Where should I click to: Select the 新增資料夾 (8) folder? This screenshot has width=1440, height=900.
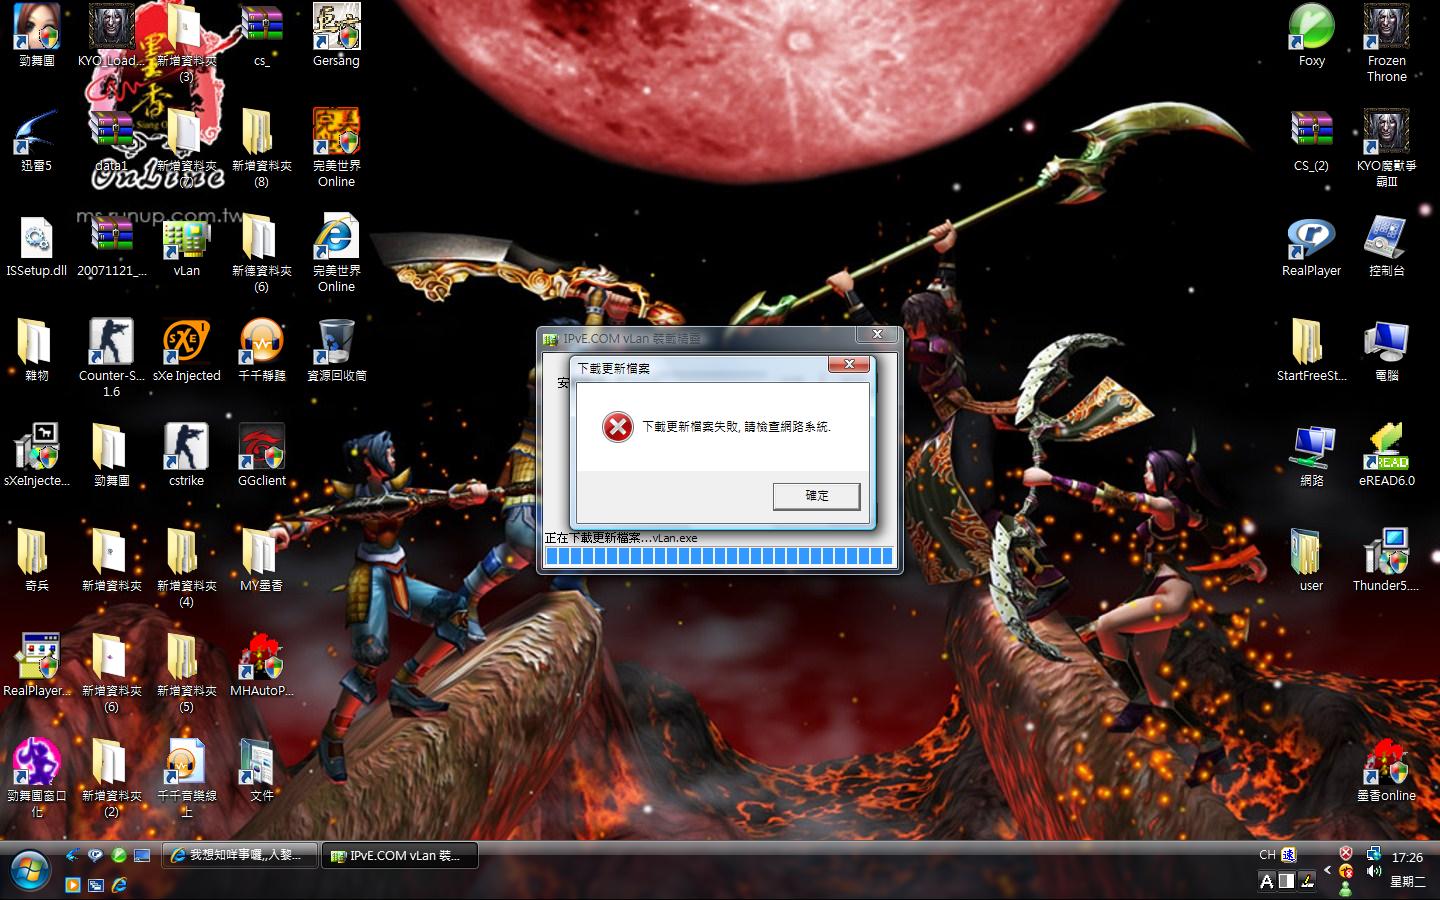click(x=262, y=148)
